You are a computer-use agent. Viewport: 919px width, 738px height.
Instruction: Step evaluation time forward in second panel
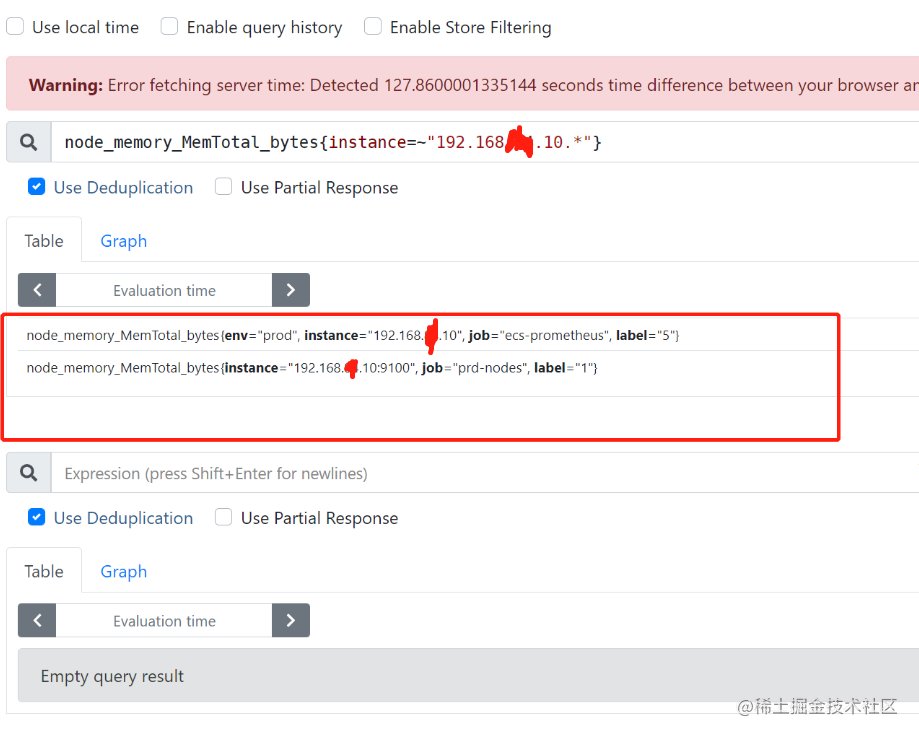point(291,620)
